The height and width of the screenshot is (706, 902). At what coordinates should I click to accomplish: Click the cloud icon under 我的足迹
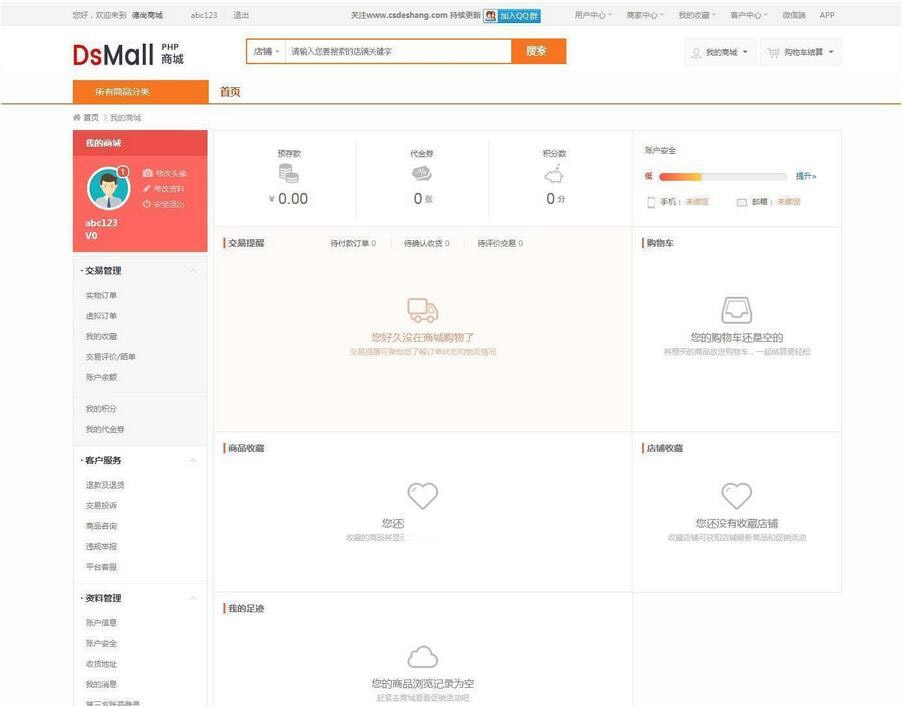(422, 657)
